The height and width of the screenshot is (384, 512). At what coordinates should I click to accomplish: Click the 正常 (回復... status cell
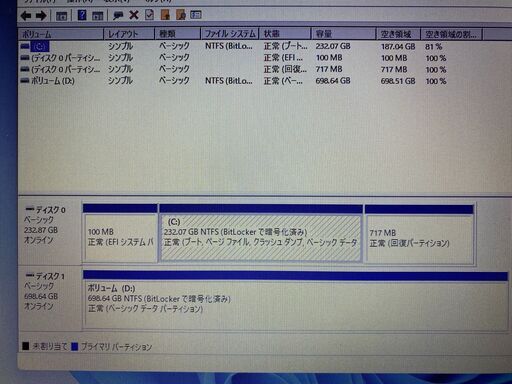click(x=285, y=69)
